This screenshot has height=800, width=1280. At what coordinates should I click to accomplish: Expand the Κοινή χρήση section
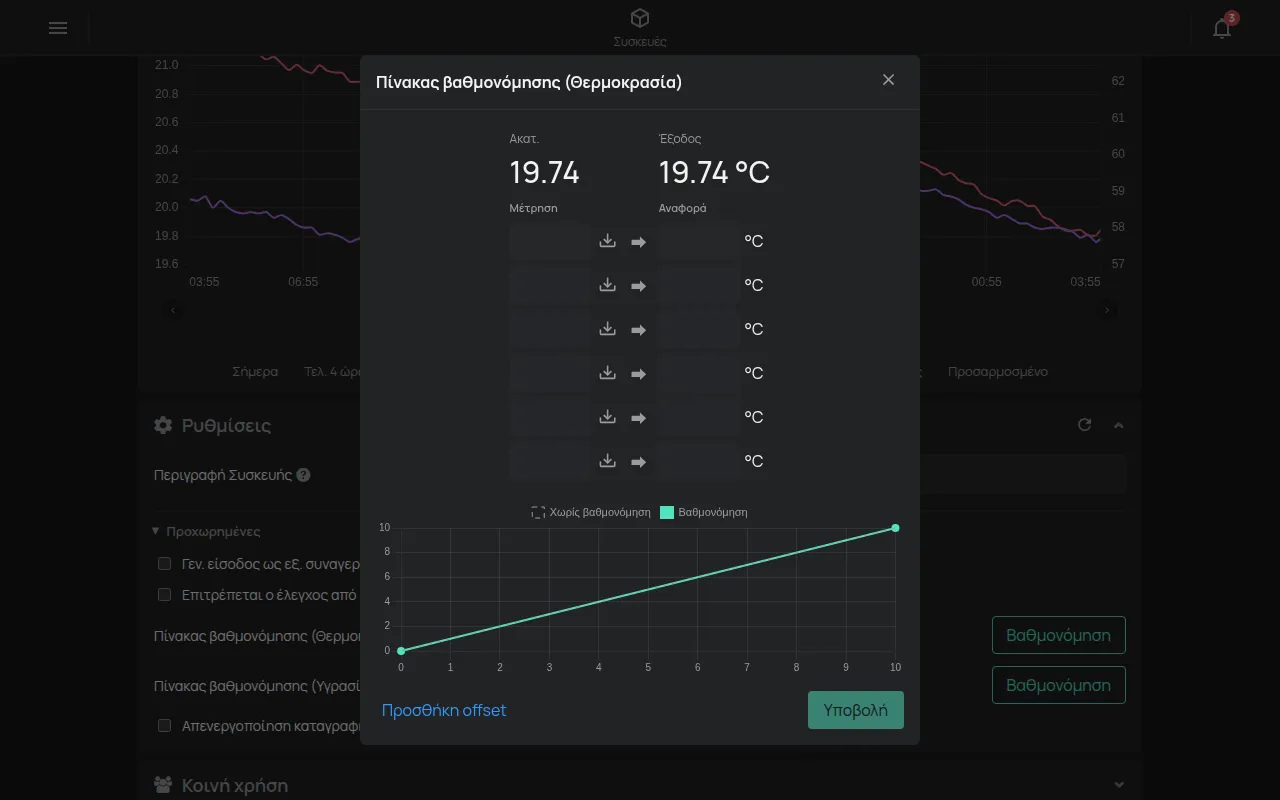[1119, 785]
